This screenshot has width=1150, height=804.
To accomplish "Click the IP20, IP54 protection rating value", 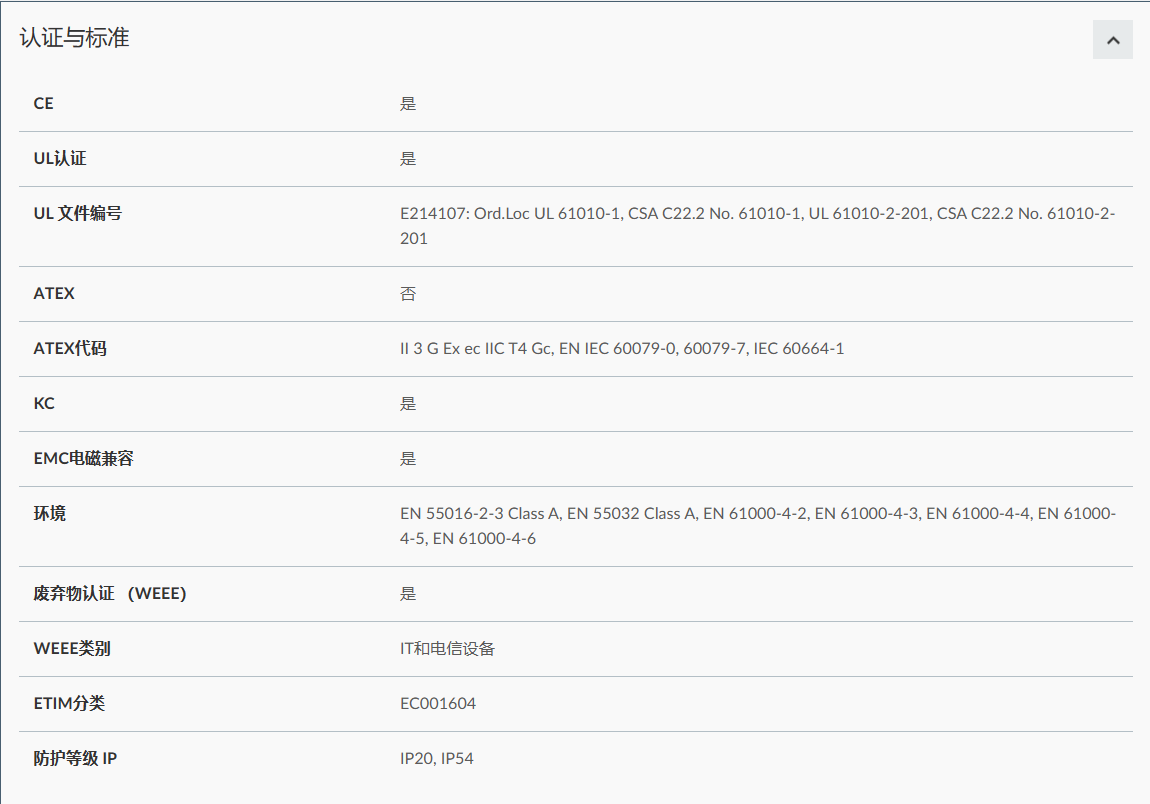I will [436, 759].
